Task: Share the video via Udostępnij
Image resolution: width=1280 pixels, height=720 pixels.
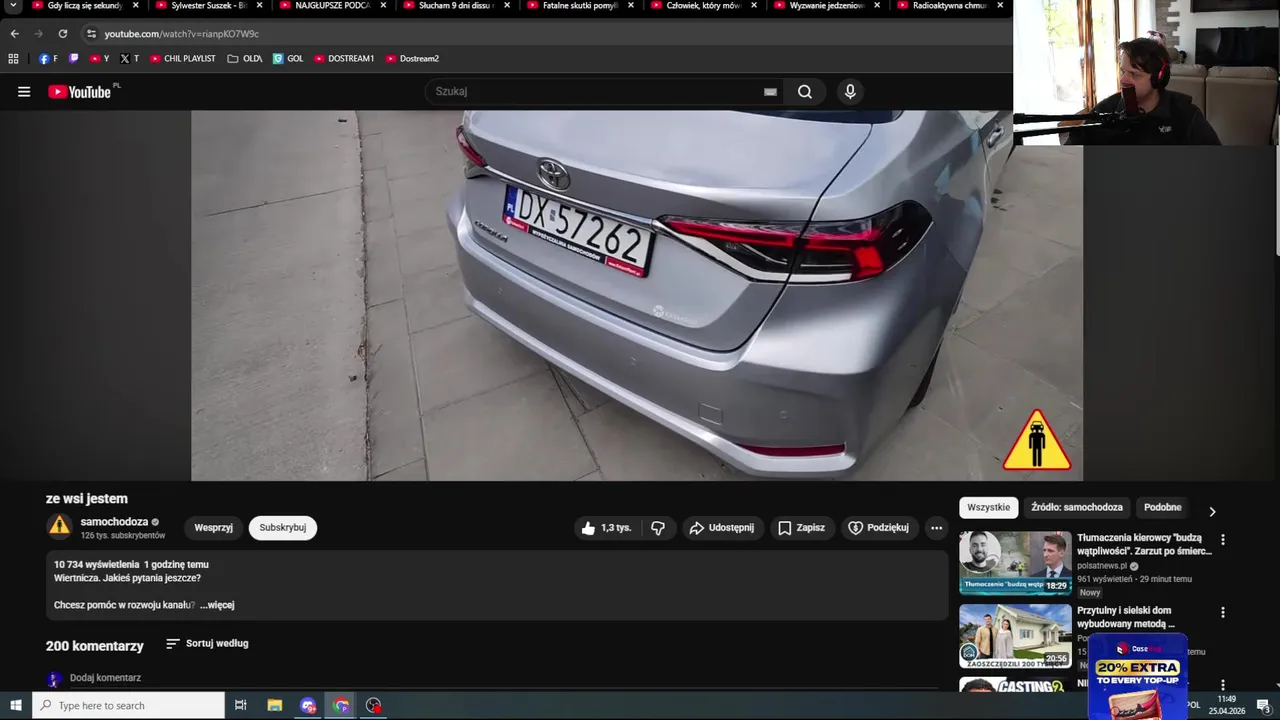Action: pyautogui.click(x=722, y=528)
